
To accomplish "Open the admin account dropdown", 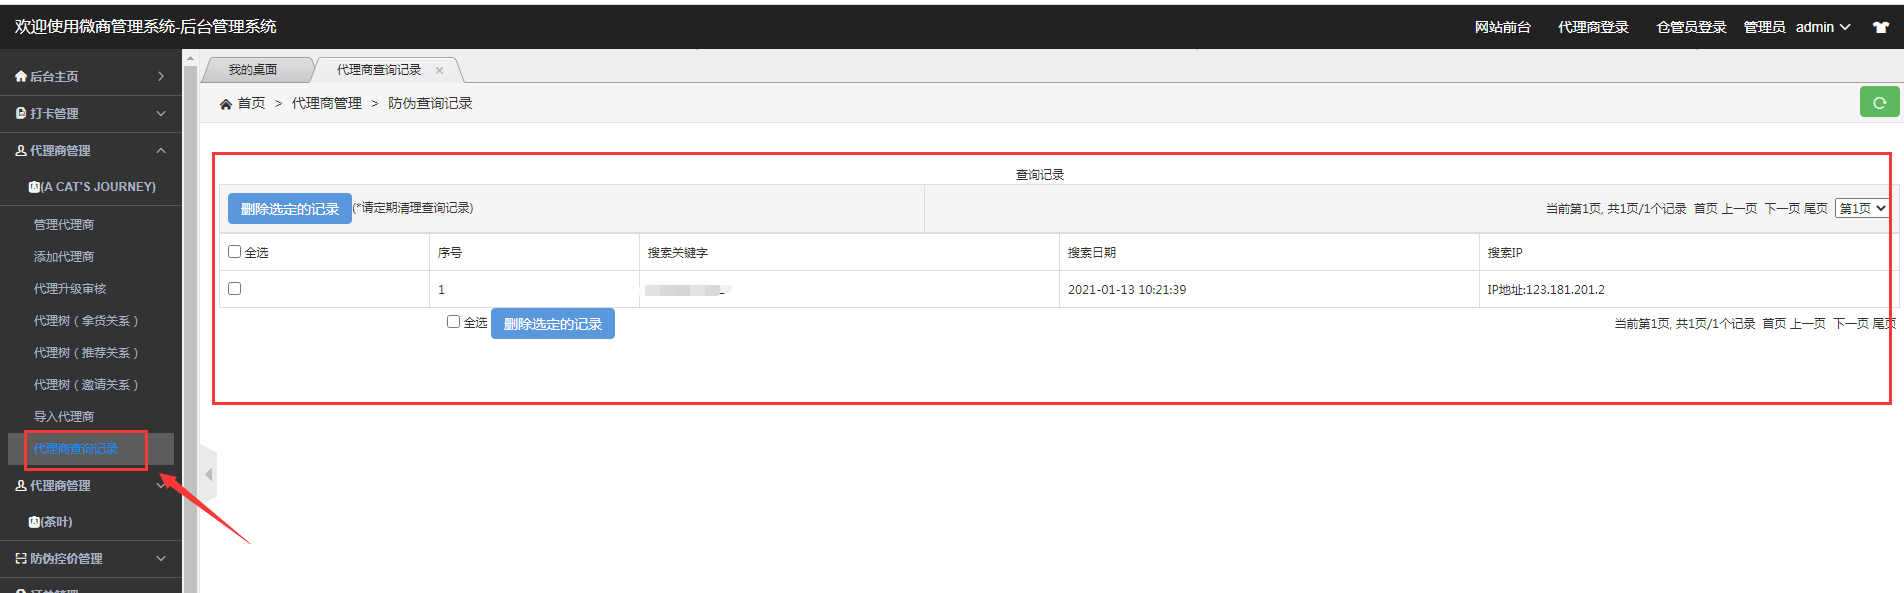I will [x=1823, y=27].
